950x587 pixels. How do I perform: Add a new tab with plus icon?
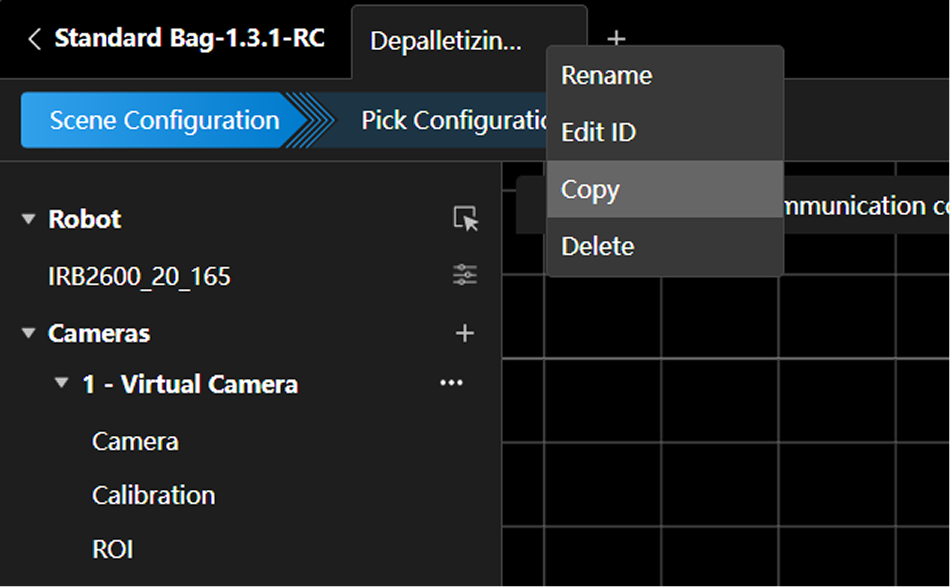pyautogui.click(x=616, y=39)
